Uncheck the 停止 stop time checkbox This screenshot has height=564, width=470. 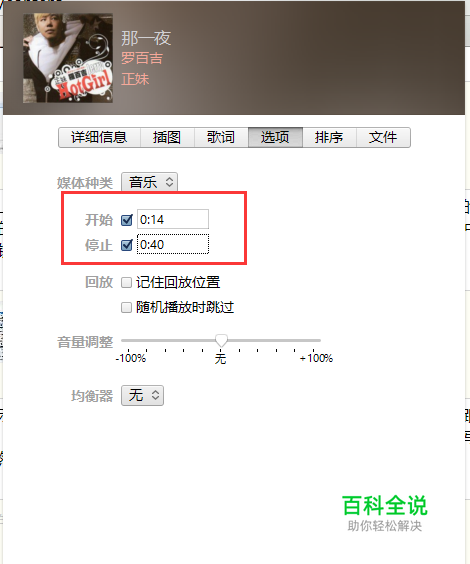[x=127, y=245]
